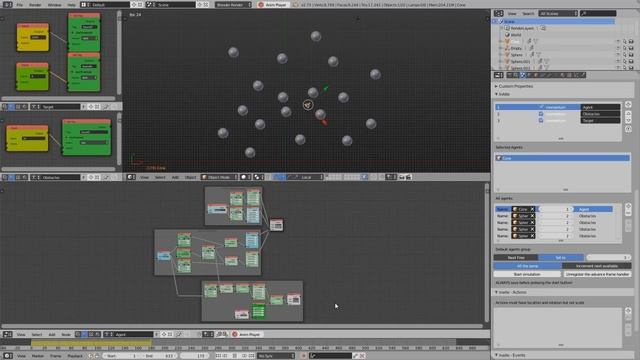The image size is (640, 360).
Task: Open the 3D viewport Select menu
Action: [x=160, y=177]
